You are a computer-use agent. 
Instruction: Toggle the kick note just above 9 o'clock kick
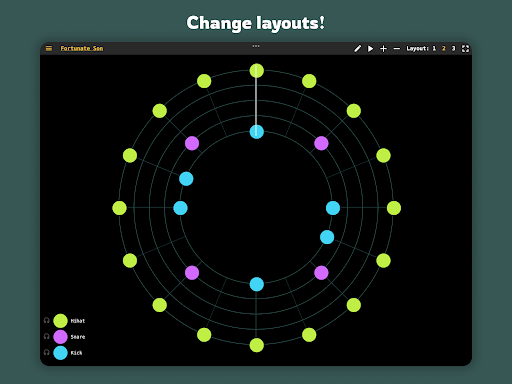186,179
